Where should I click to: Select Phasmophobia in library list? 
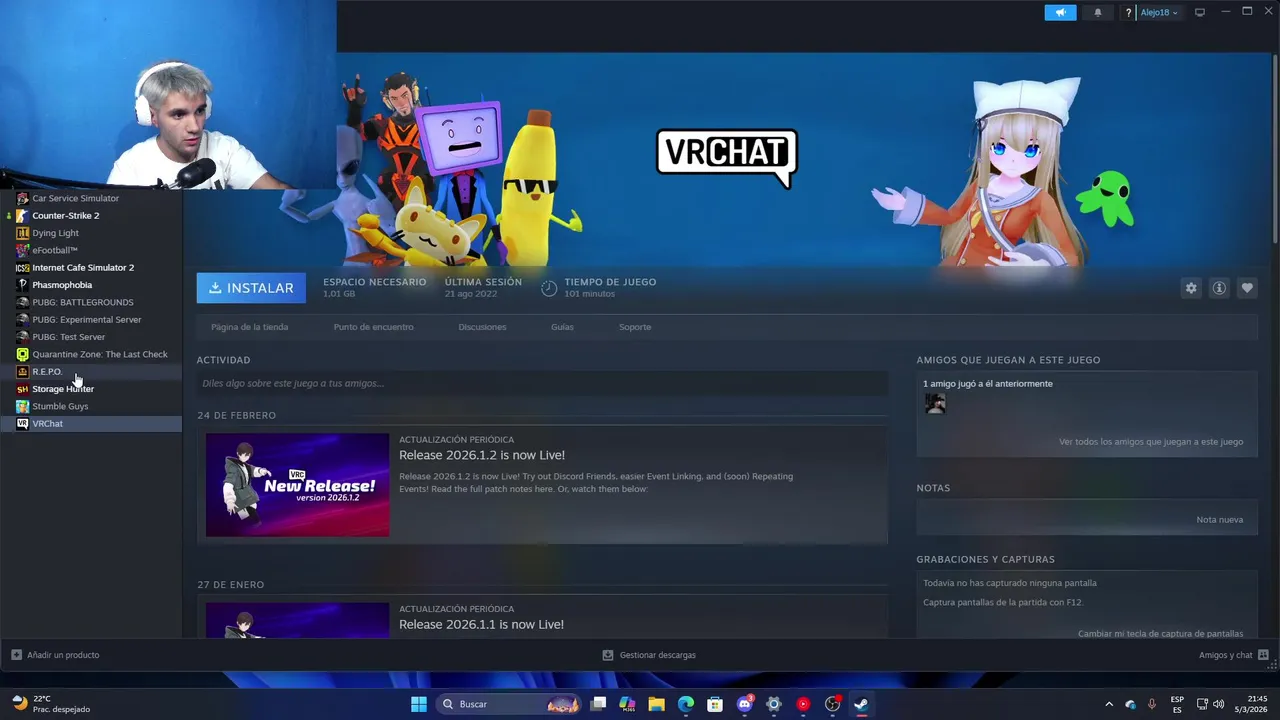(91, 285)
